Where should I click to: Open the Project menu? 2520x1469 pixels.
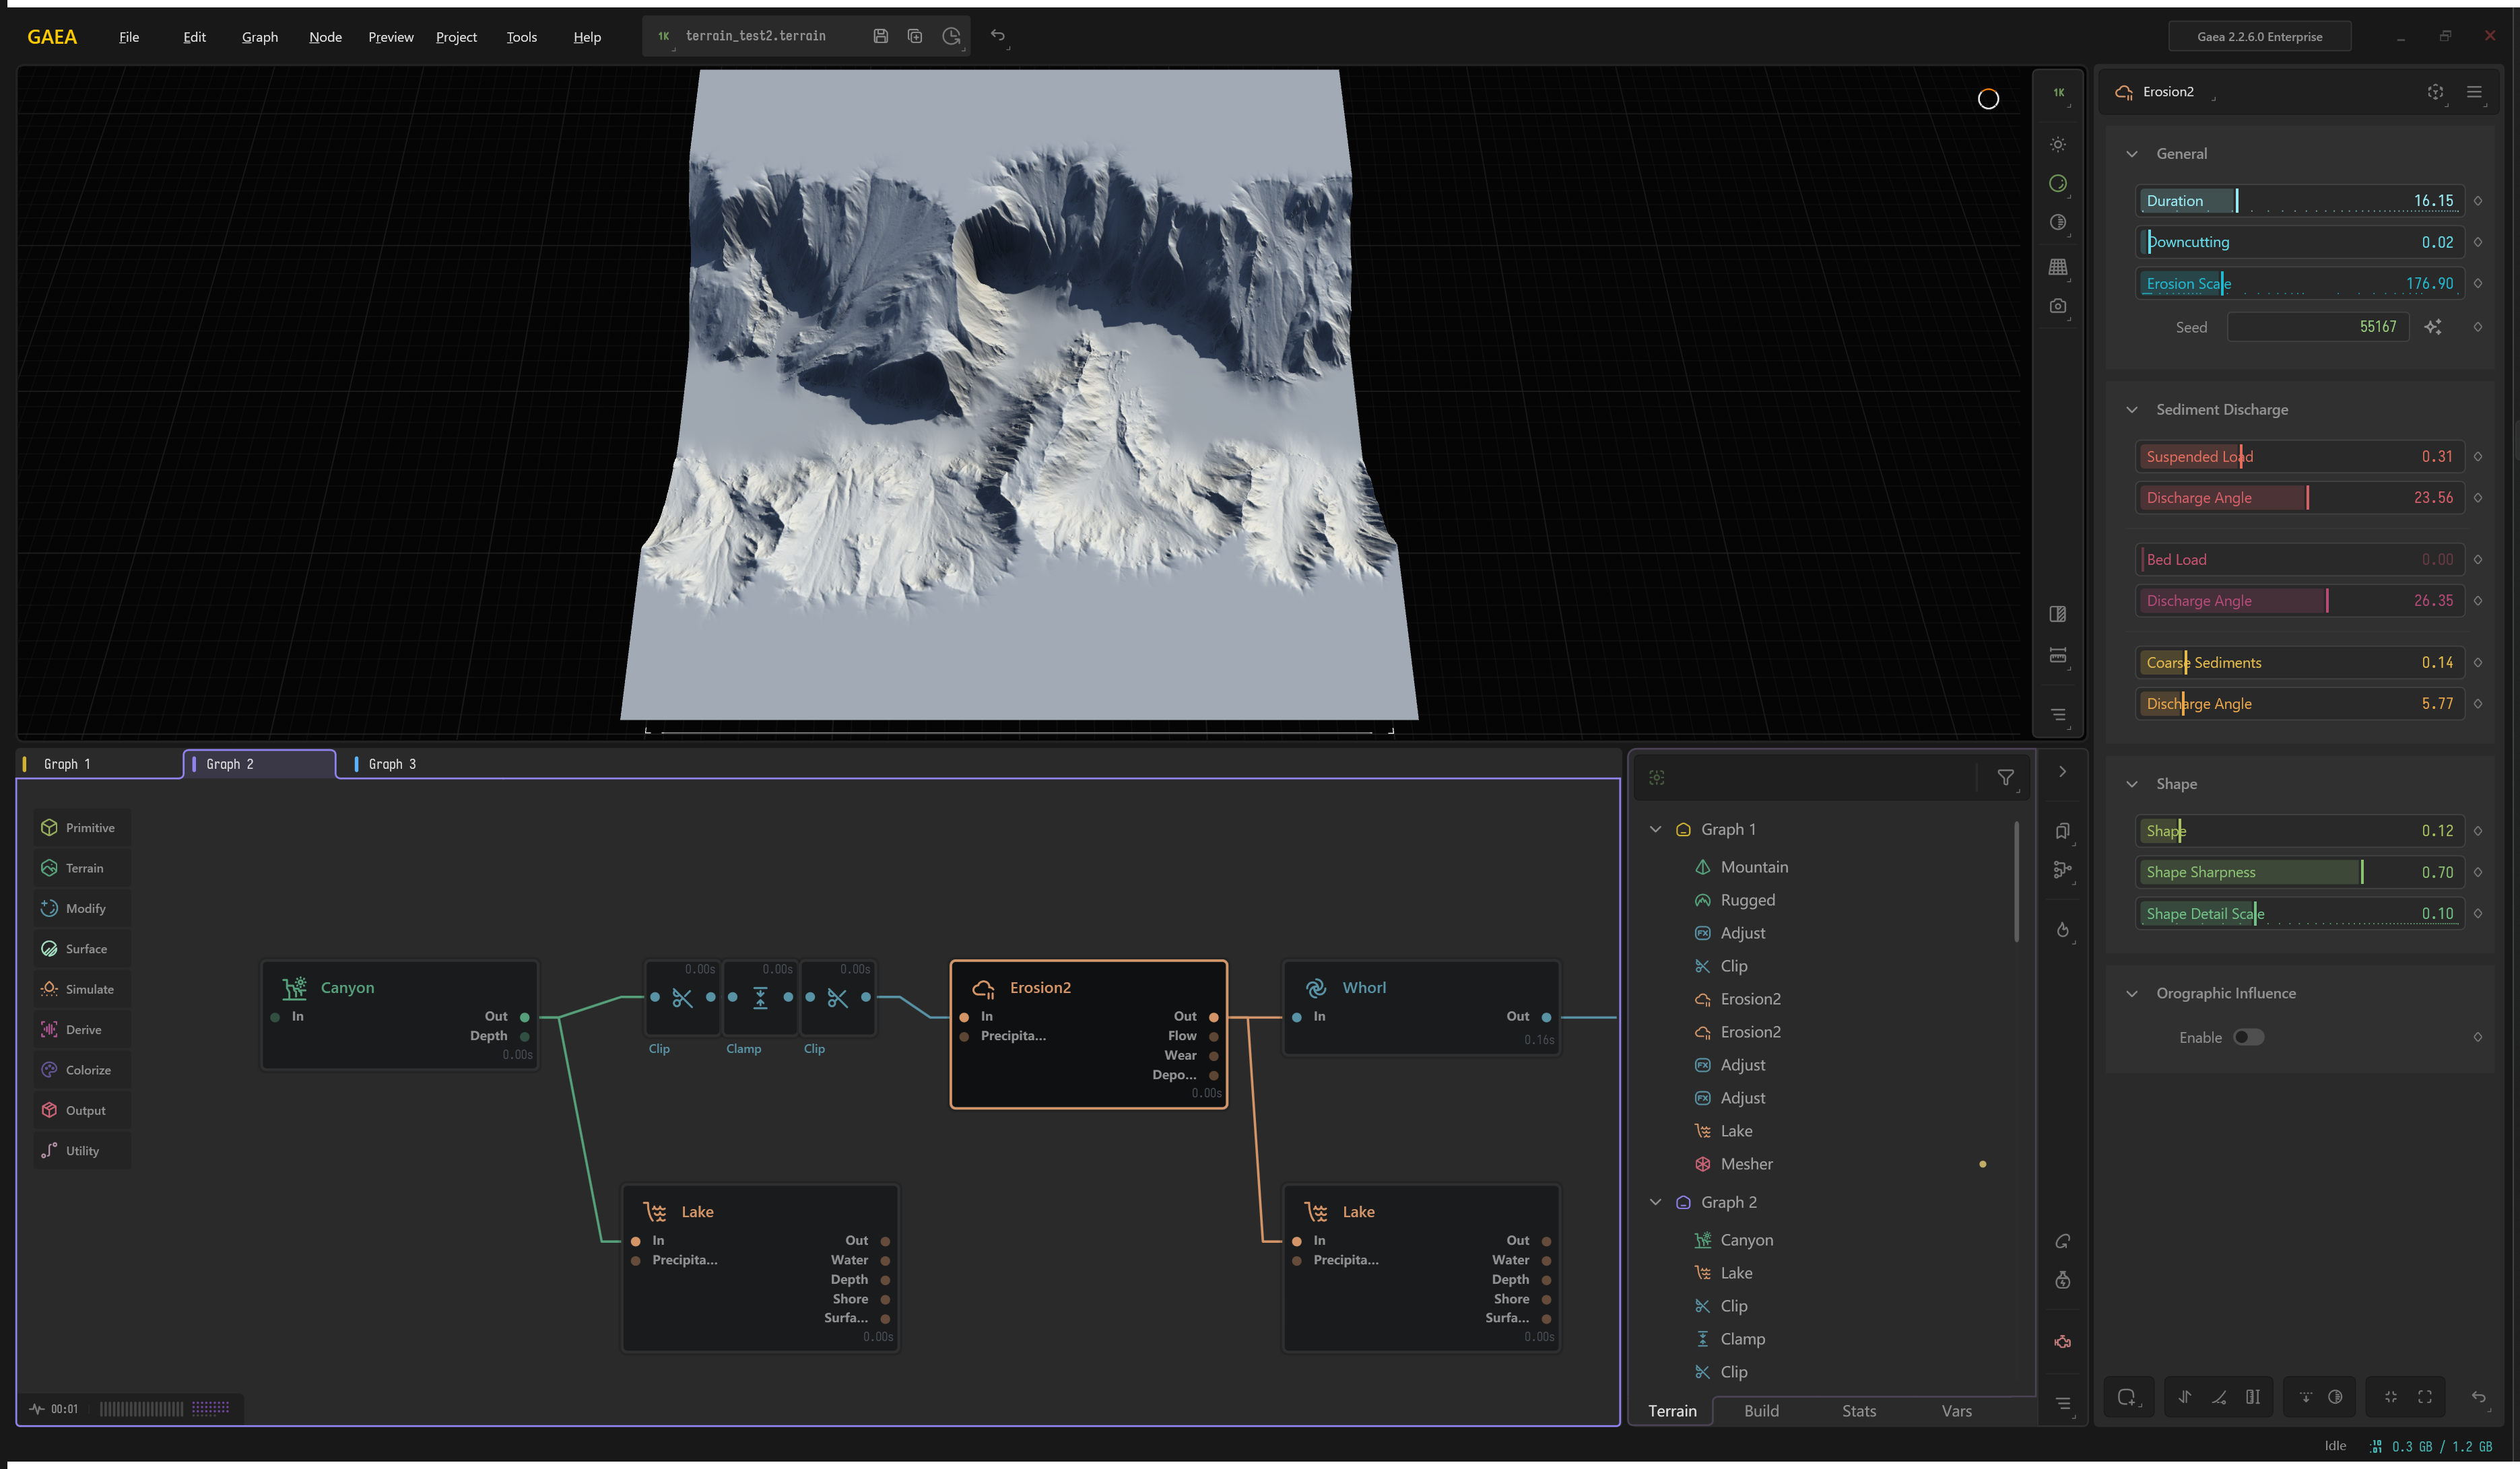pyautogui.click(x=456, y=37)
